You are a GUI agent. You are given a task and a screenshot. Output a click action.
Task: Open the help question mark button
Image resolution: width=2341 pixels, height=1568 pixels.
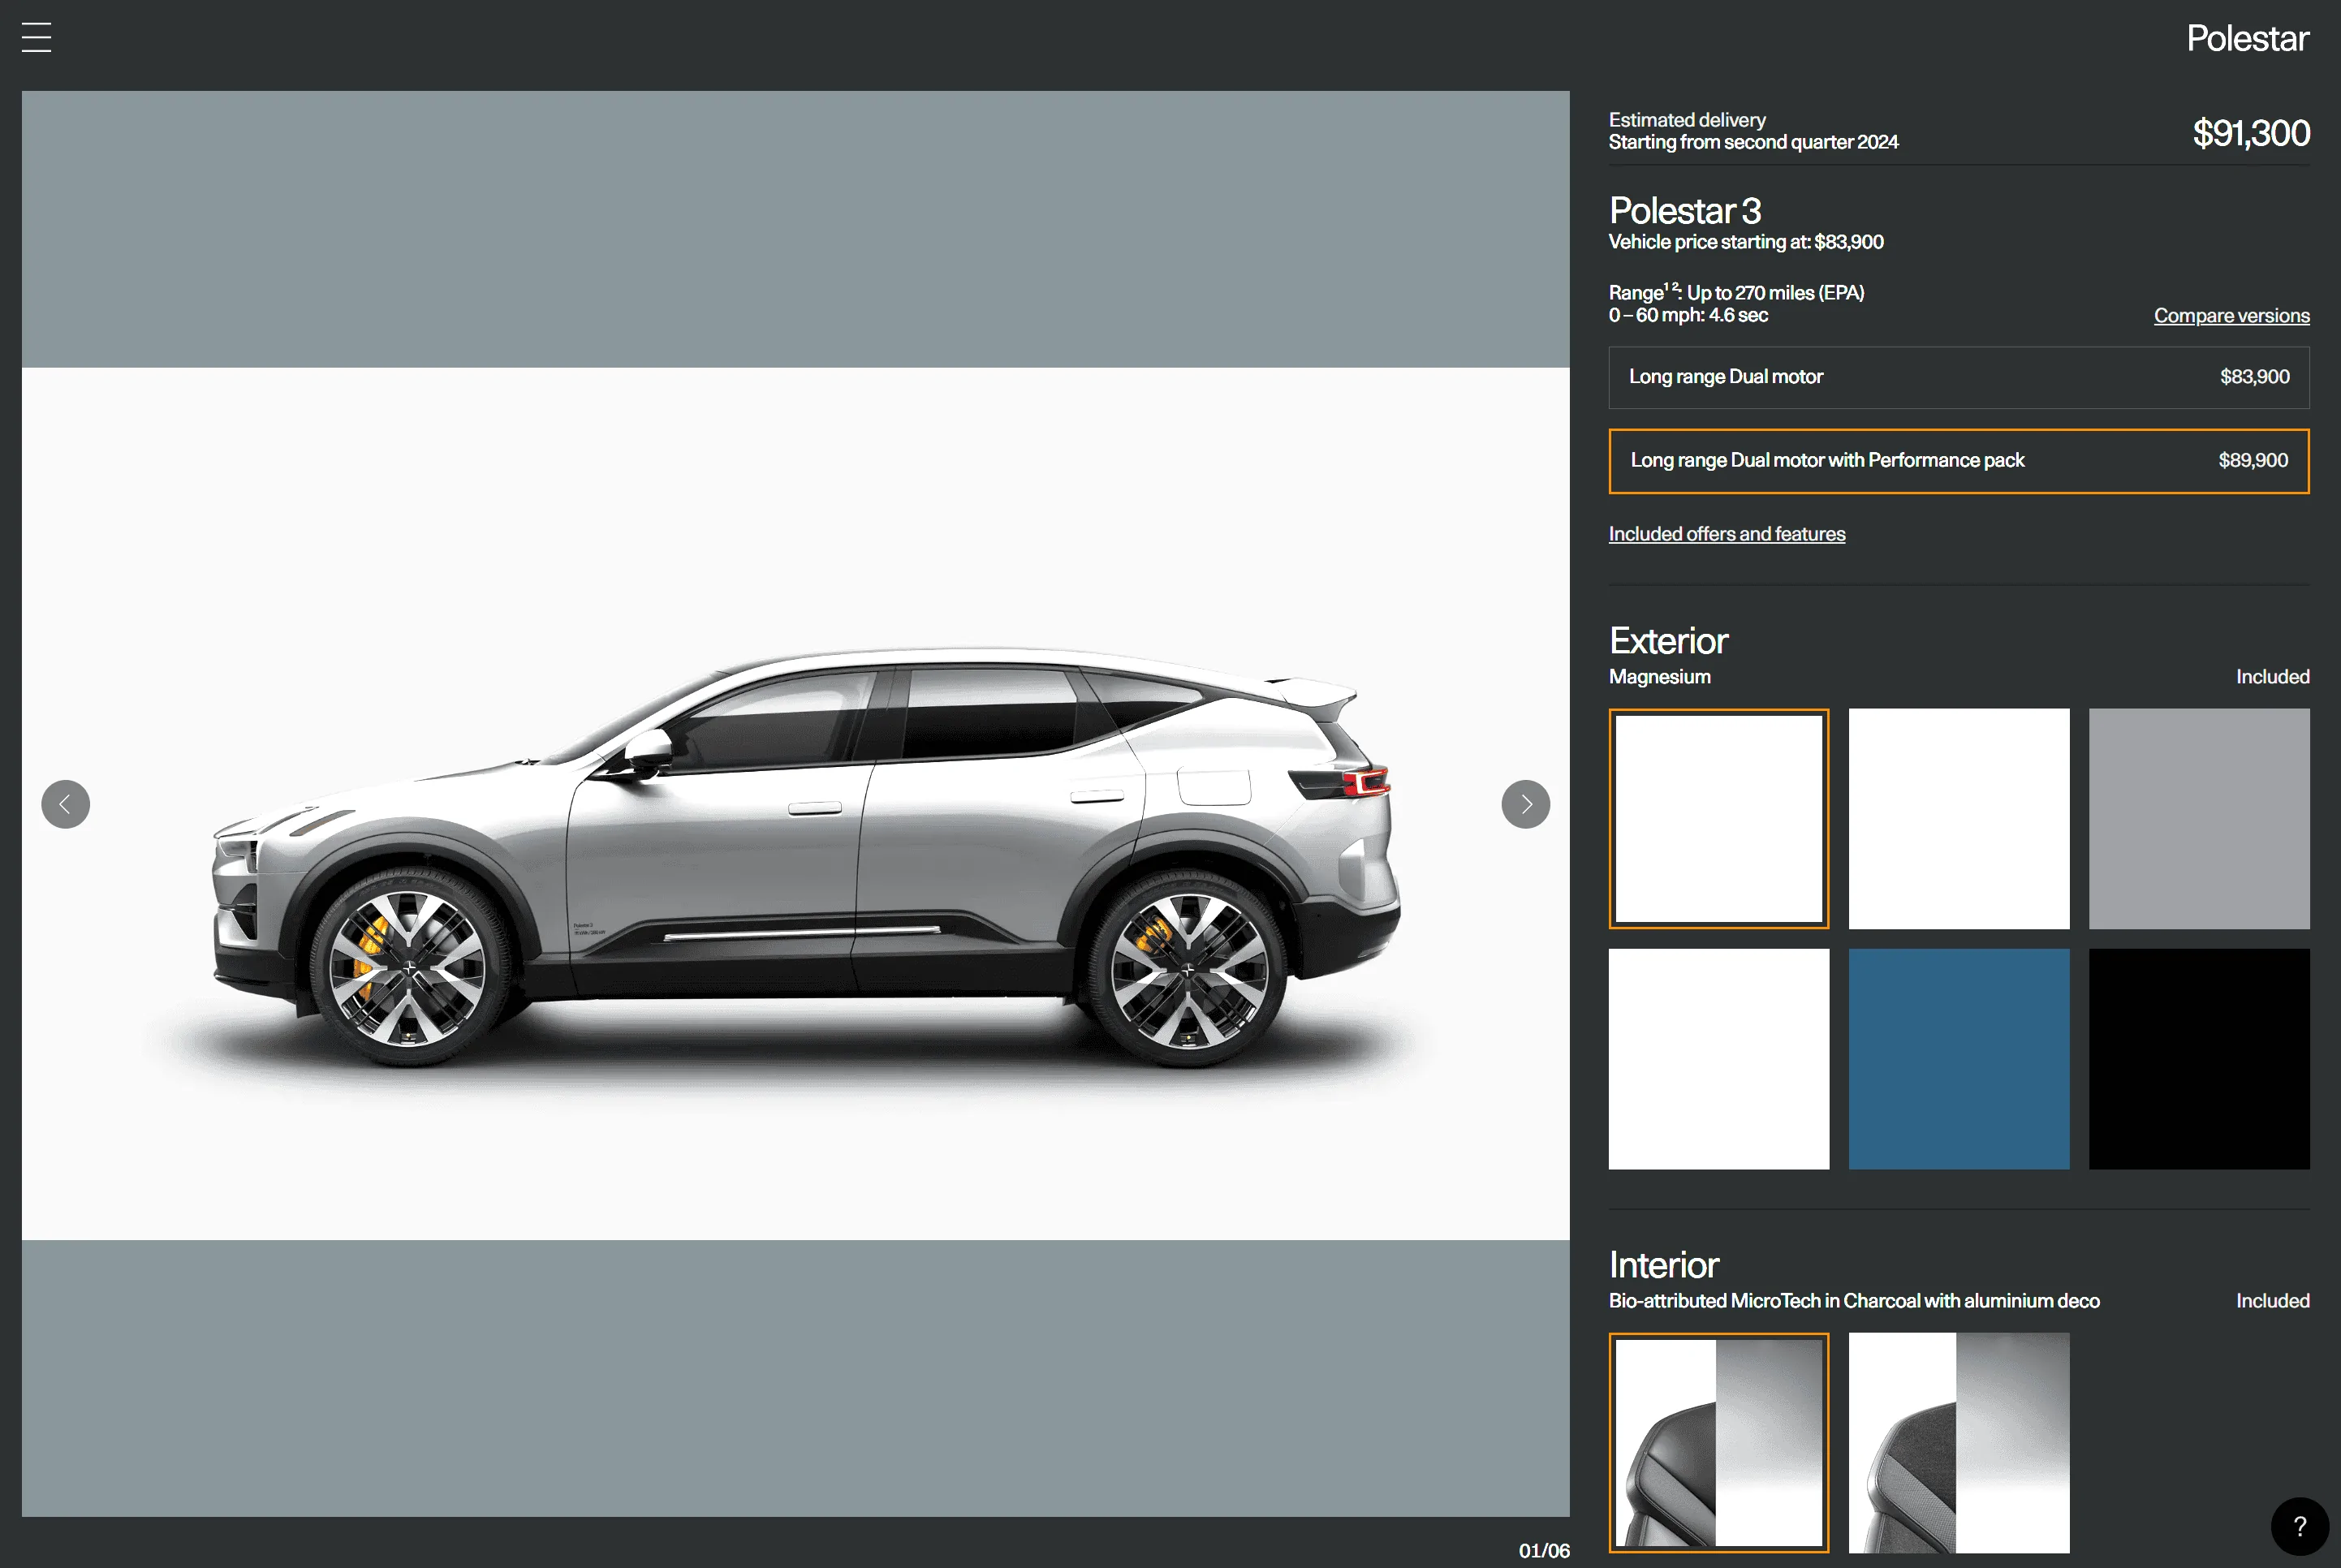[x=2299, y=1526]
